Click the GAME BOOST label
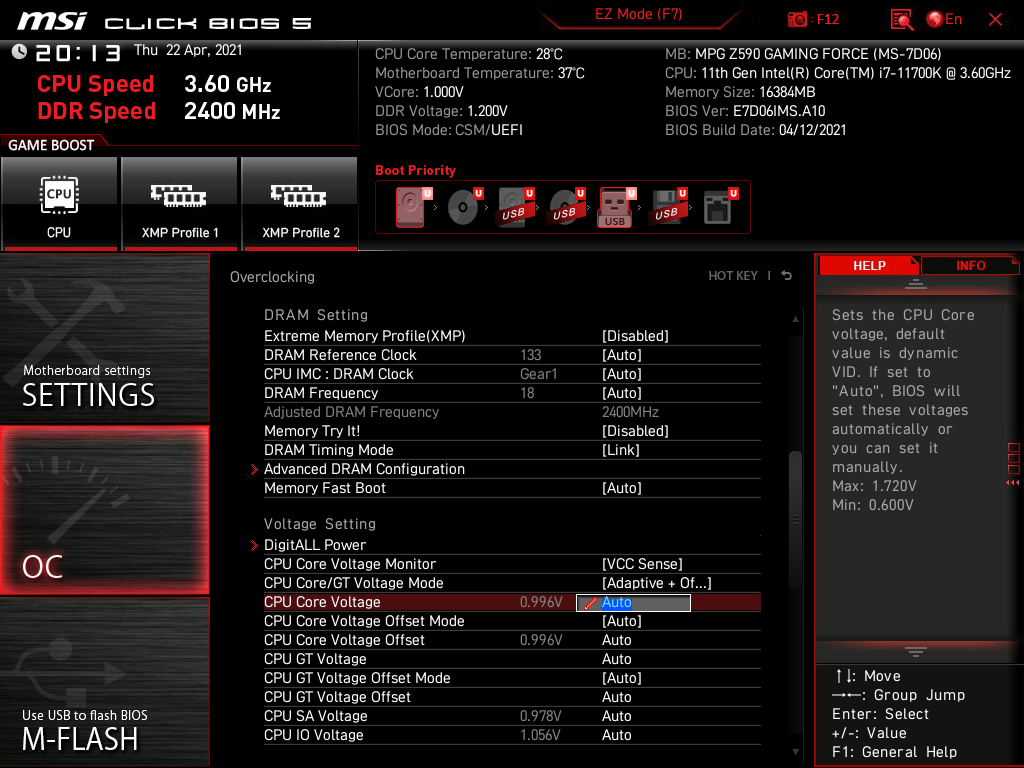This screenshot has height=768, width=1024. tap(51, 145)
